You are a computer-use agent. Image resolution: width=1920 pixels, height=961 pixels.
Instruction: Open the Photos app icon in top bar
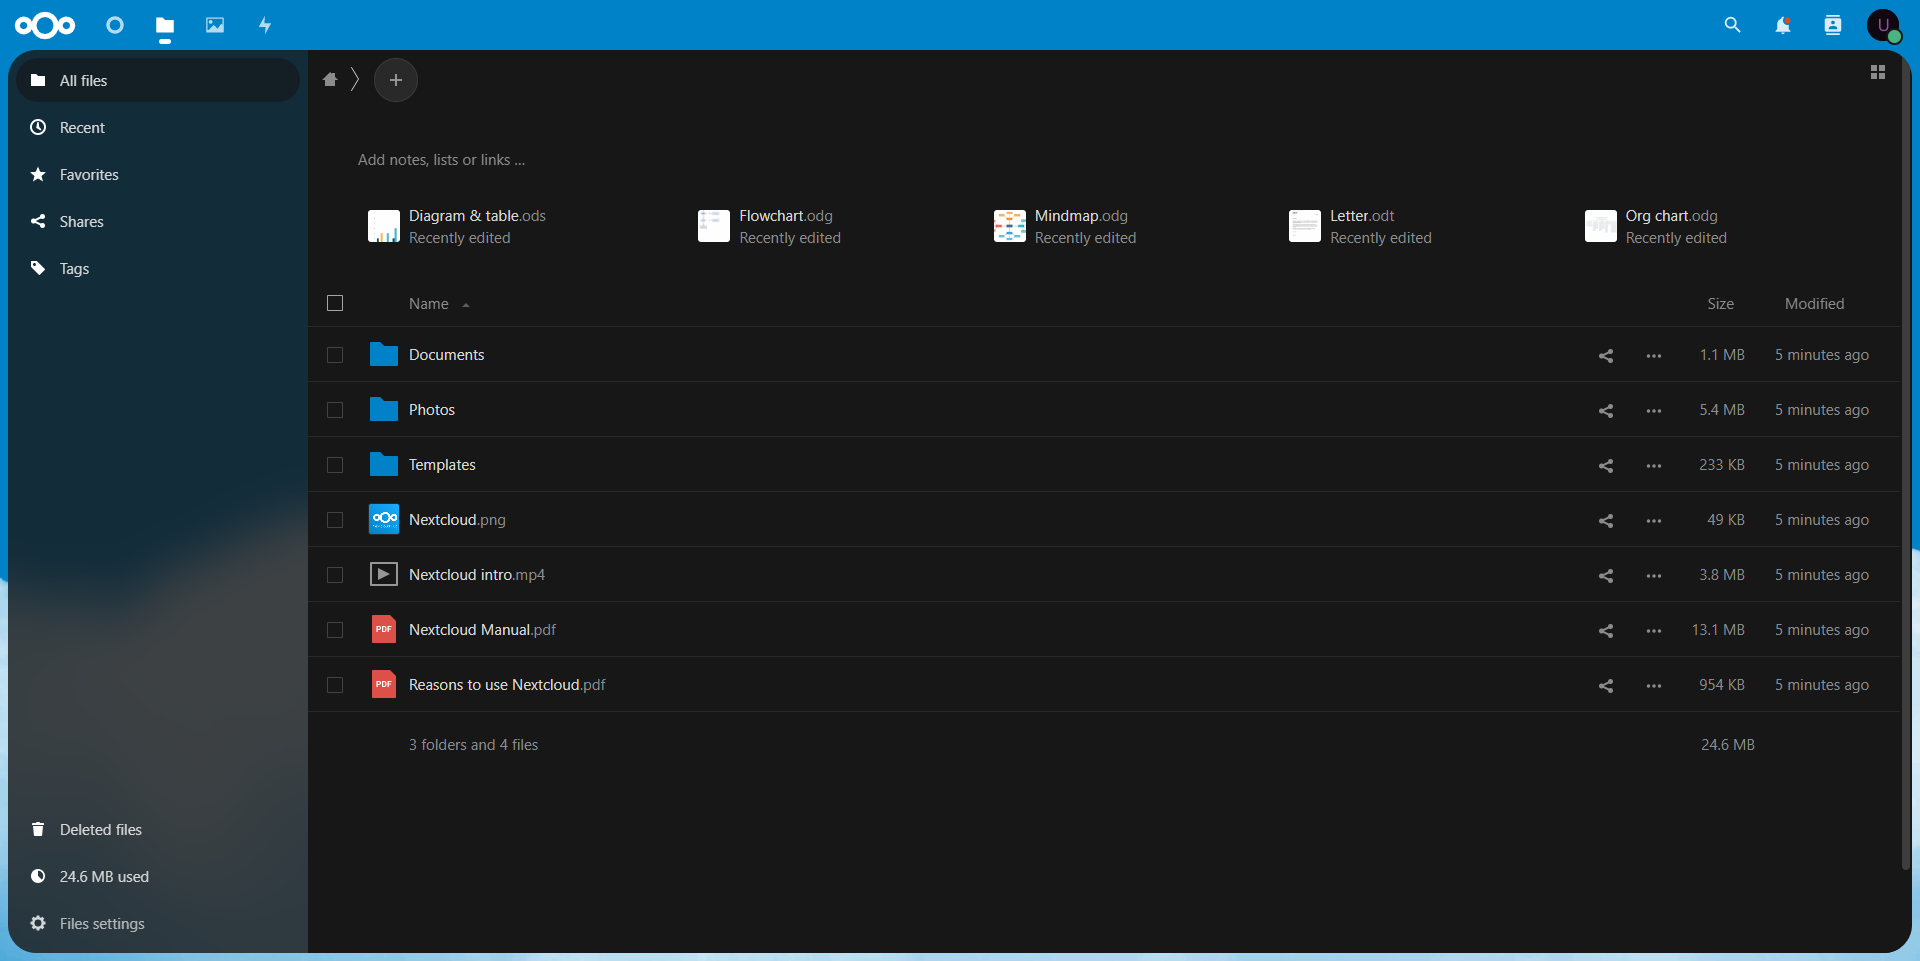coord(215,25)
